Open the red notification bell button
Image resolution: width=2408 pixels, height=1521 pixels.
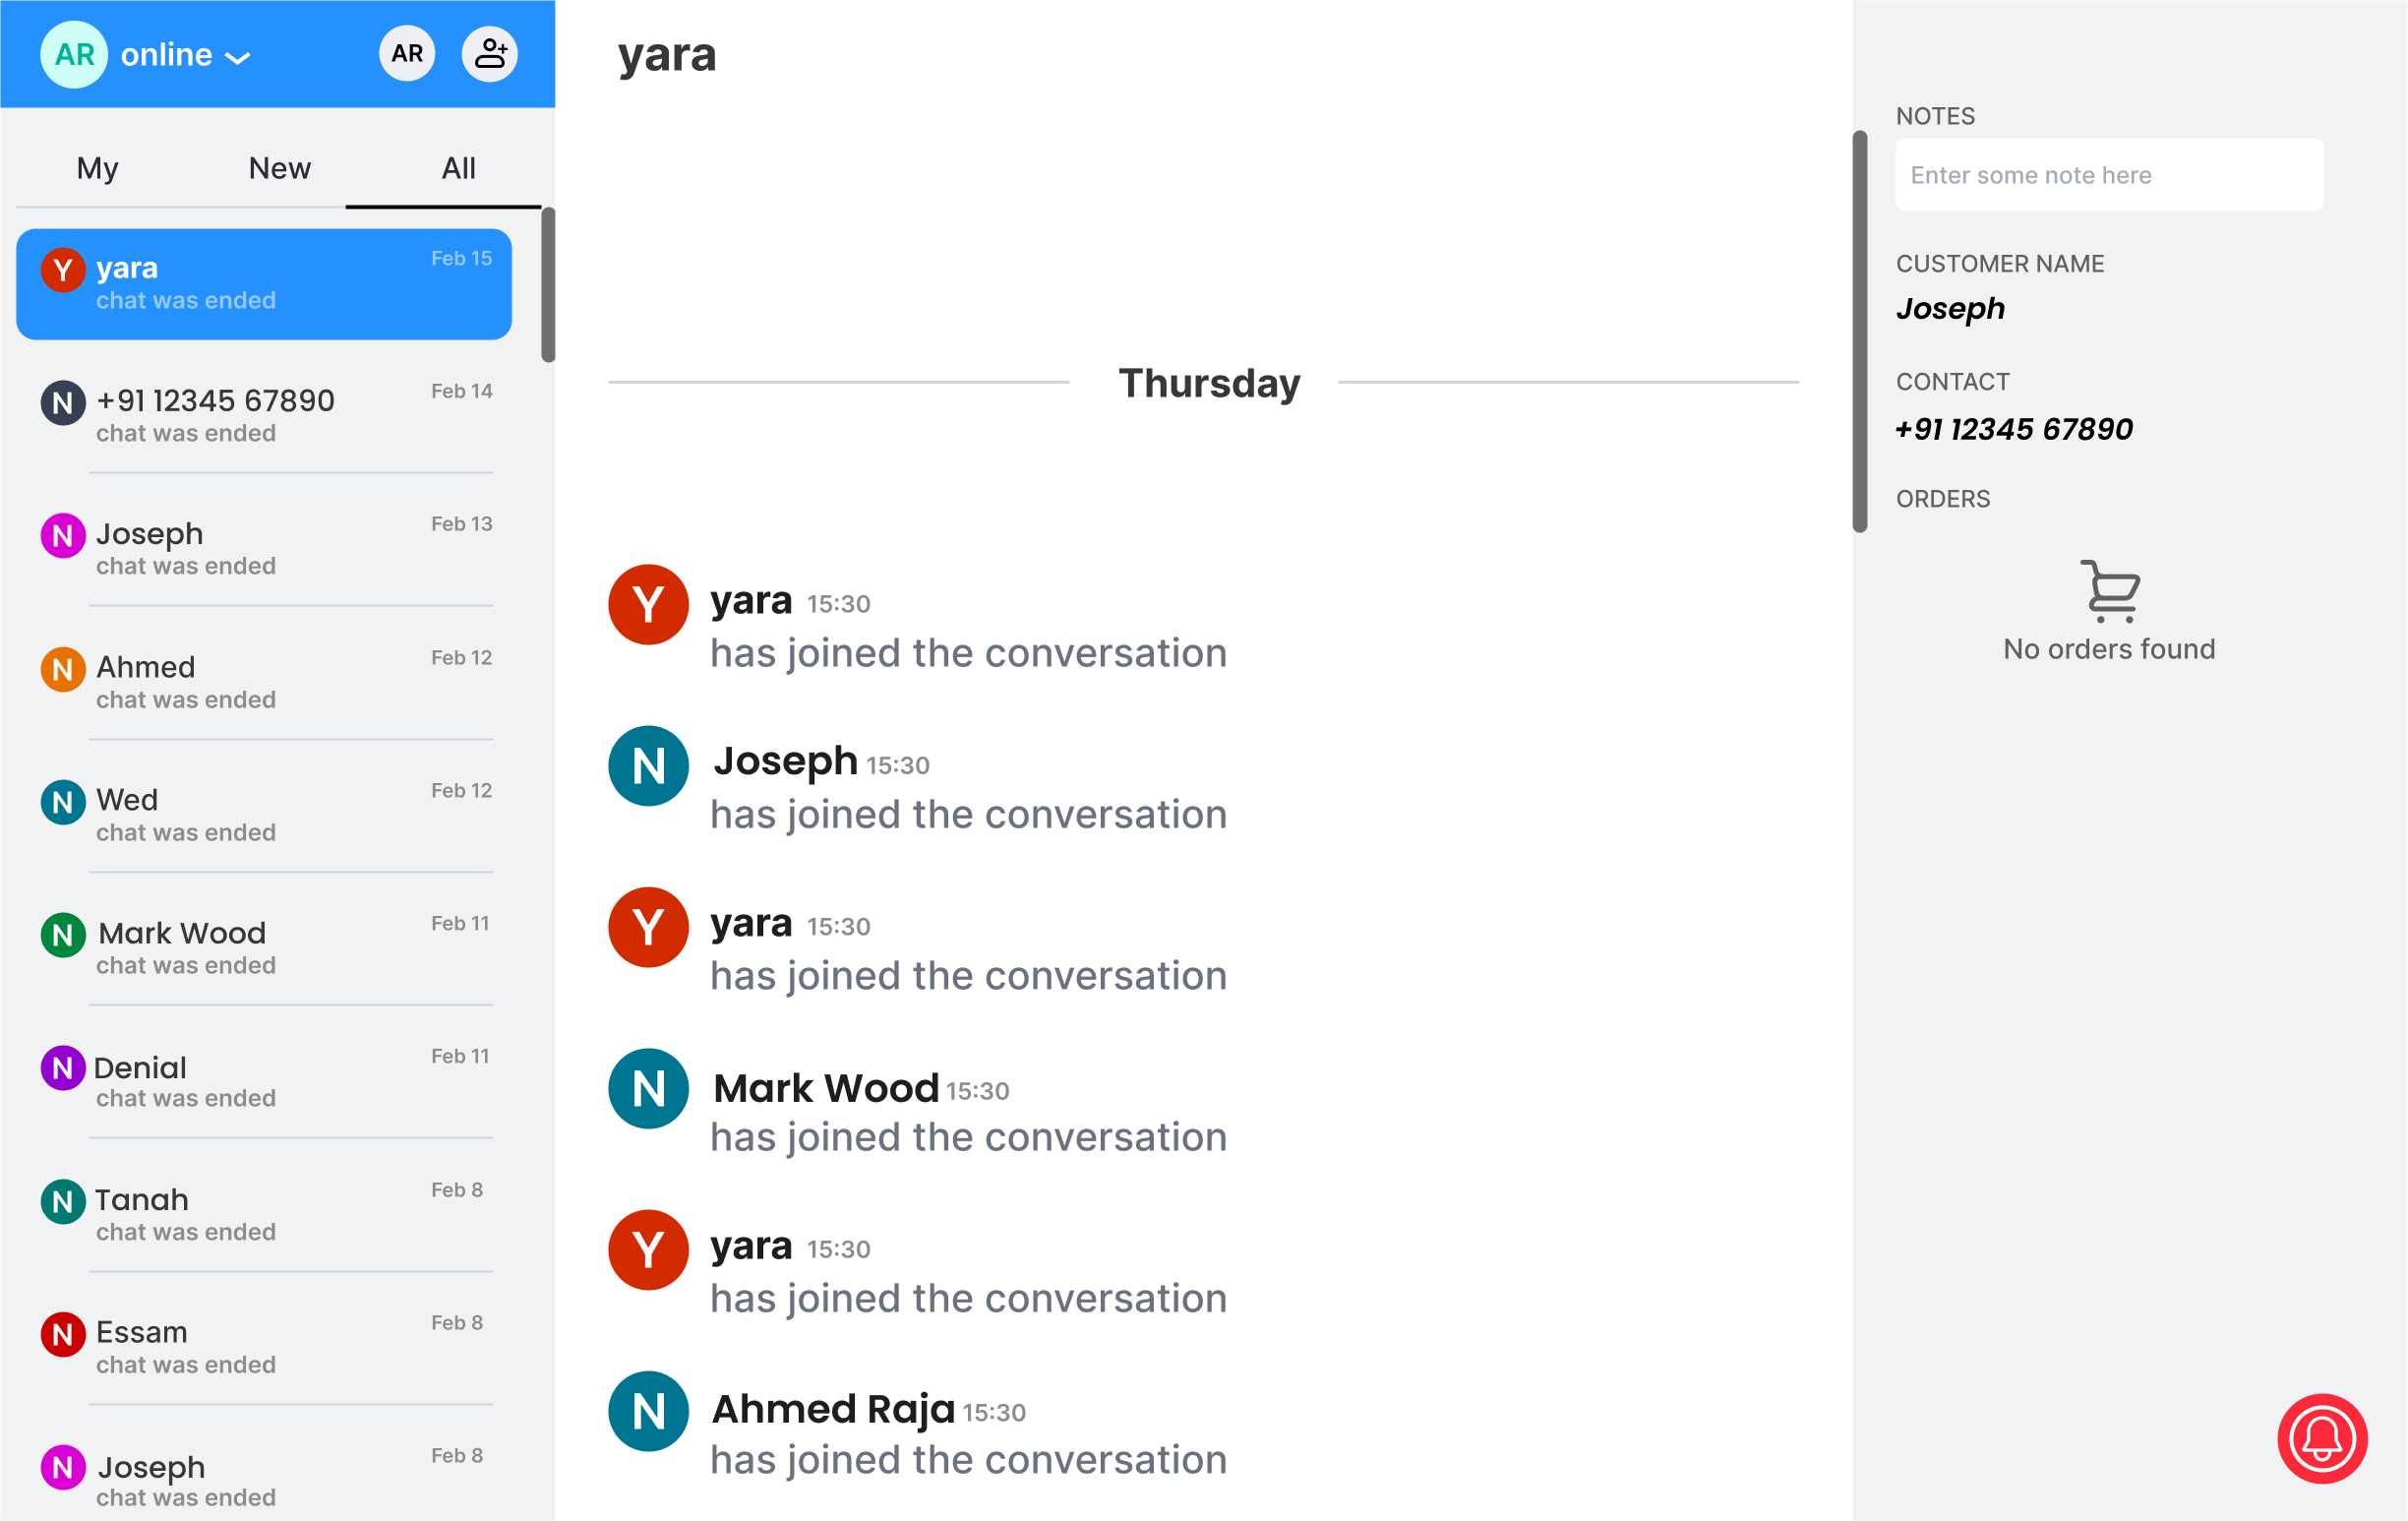click(2322, 1438)
